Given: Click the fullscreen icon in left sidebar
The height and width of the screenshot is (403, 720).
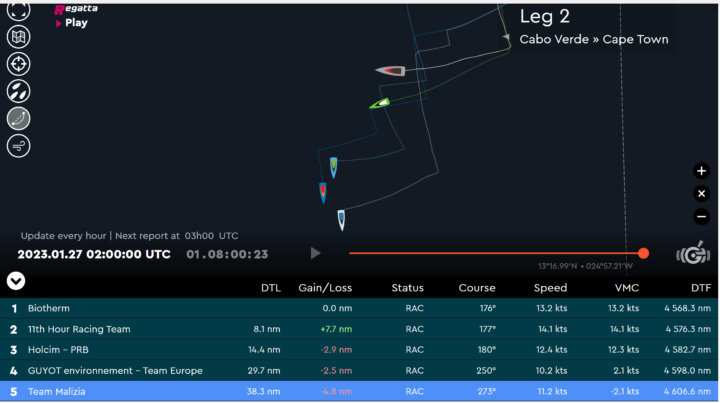Looking at the screenshot, I should [18, 11].
